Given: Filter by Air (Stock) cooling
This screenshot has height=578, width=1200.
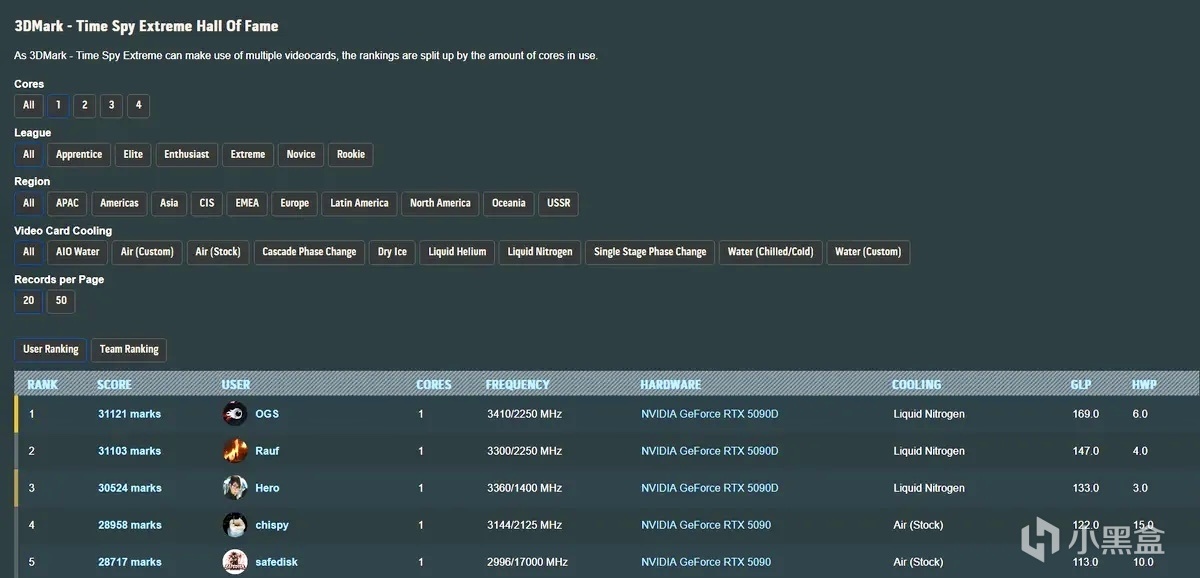Looking at the screenshot, I should [x=218, y=252].
